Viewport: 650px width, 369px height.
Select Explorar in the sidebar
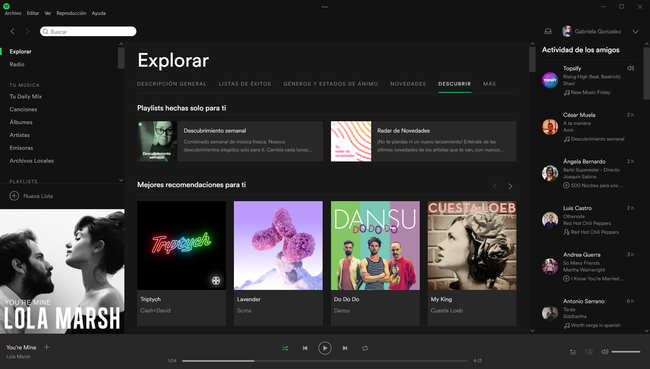coord(20,51)
